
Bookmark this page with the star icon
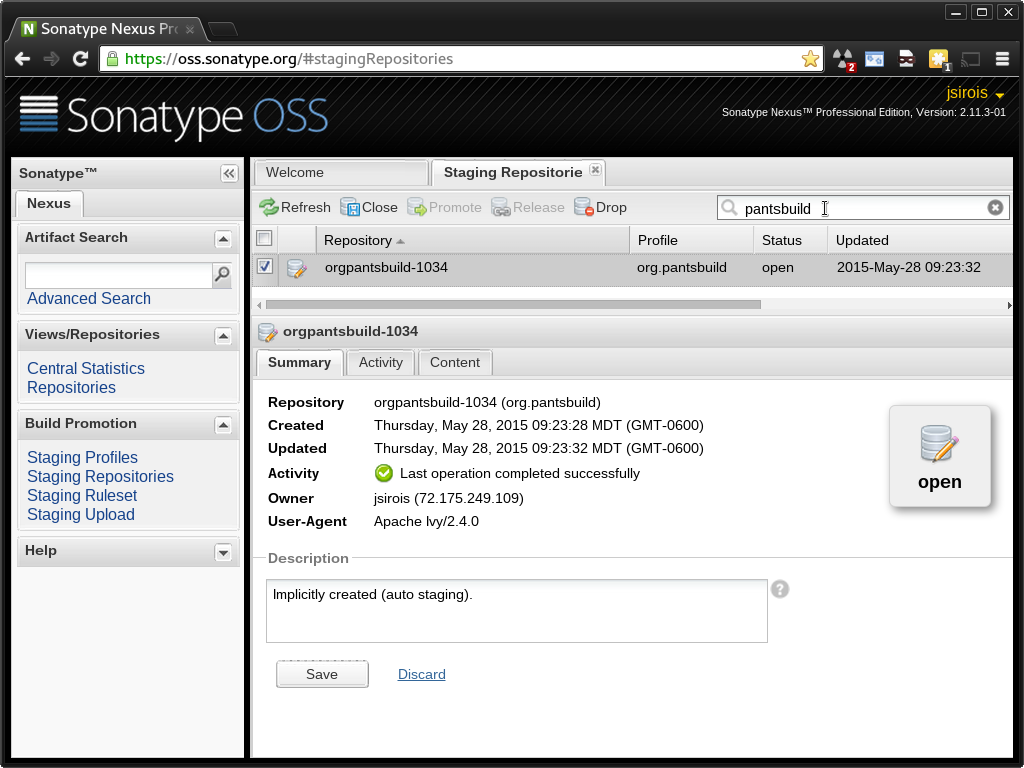pos(810,59)
